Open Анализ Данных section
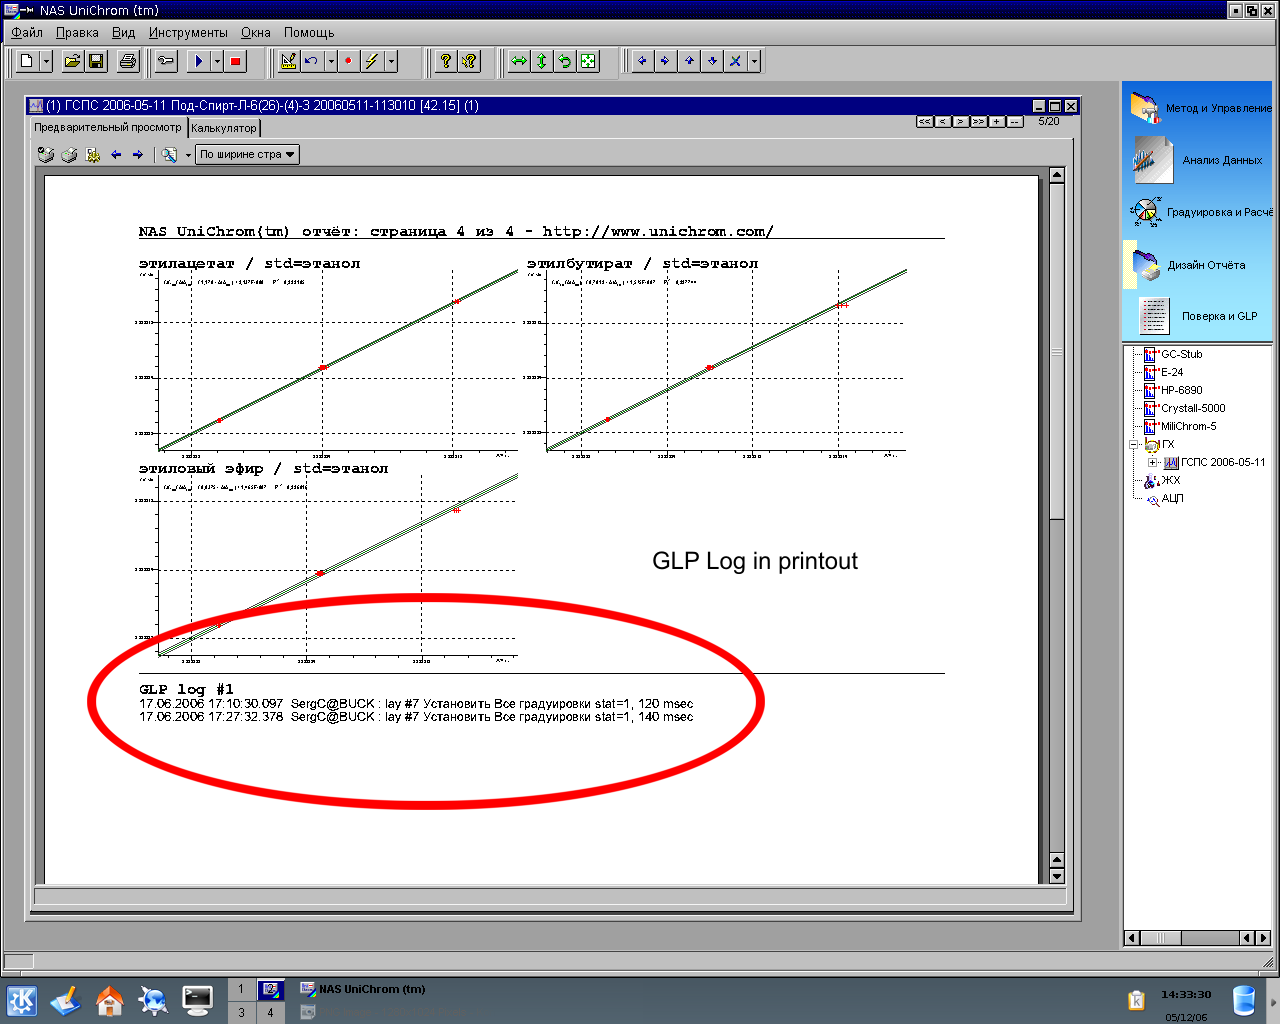 pyautogui.click(x=1200, y=159)
